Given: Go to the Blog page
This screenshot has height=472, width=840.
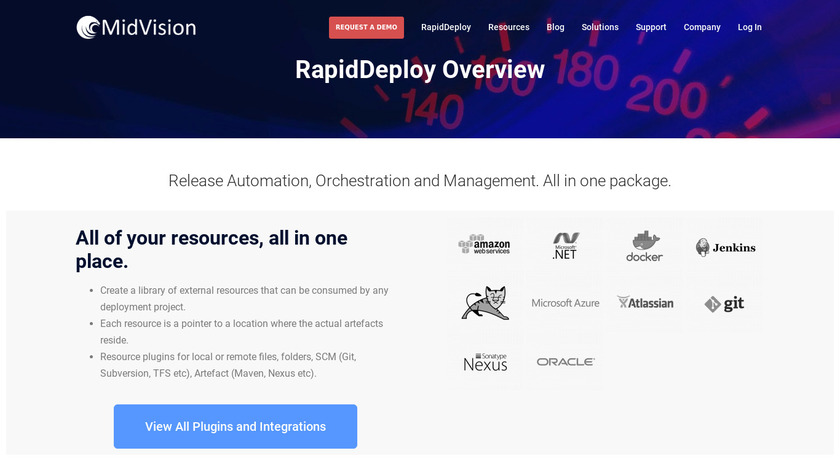Looking at the screenshot, I should 555,28.
